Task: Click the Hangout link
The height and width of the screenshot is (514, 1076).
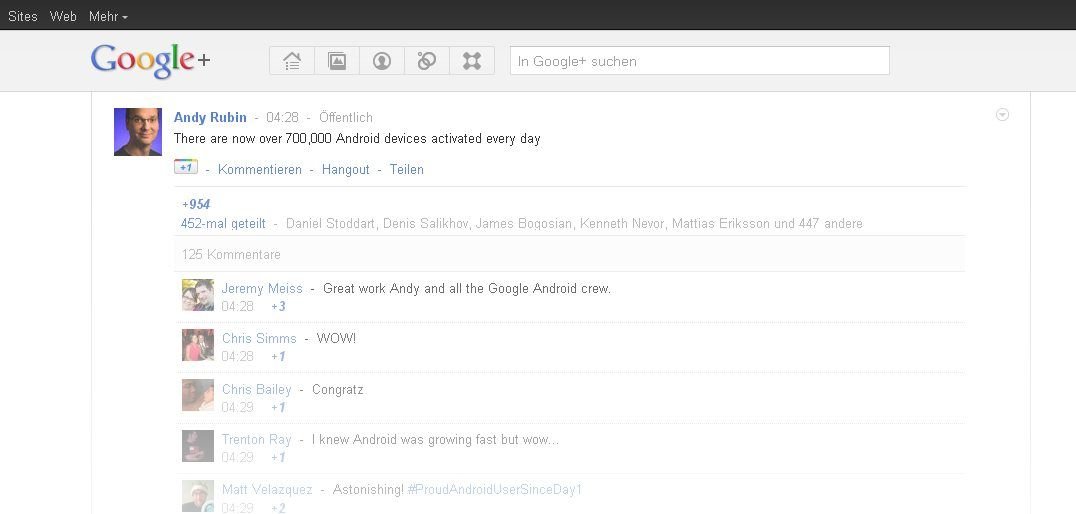Action: click(346, 170)
